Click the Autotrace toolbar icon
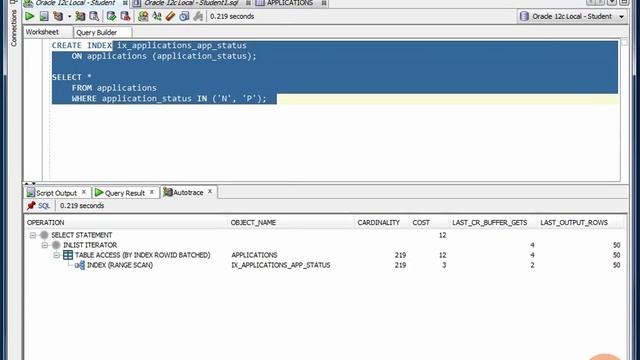The width and height of the screenshot is (640, 360). click(x=80, y=16)
